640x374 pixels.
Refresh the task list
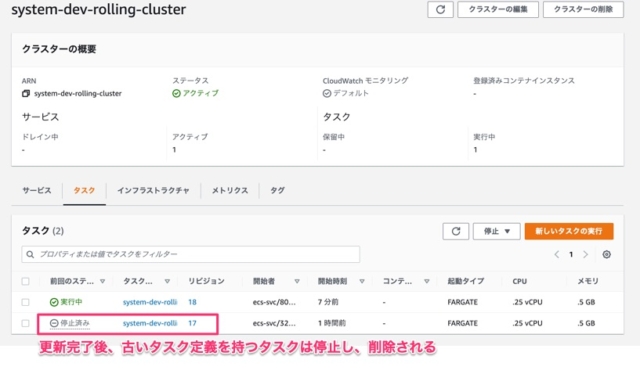456,231
